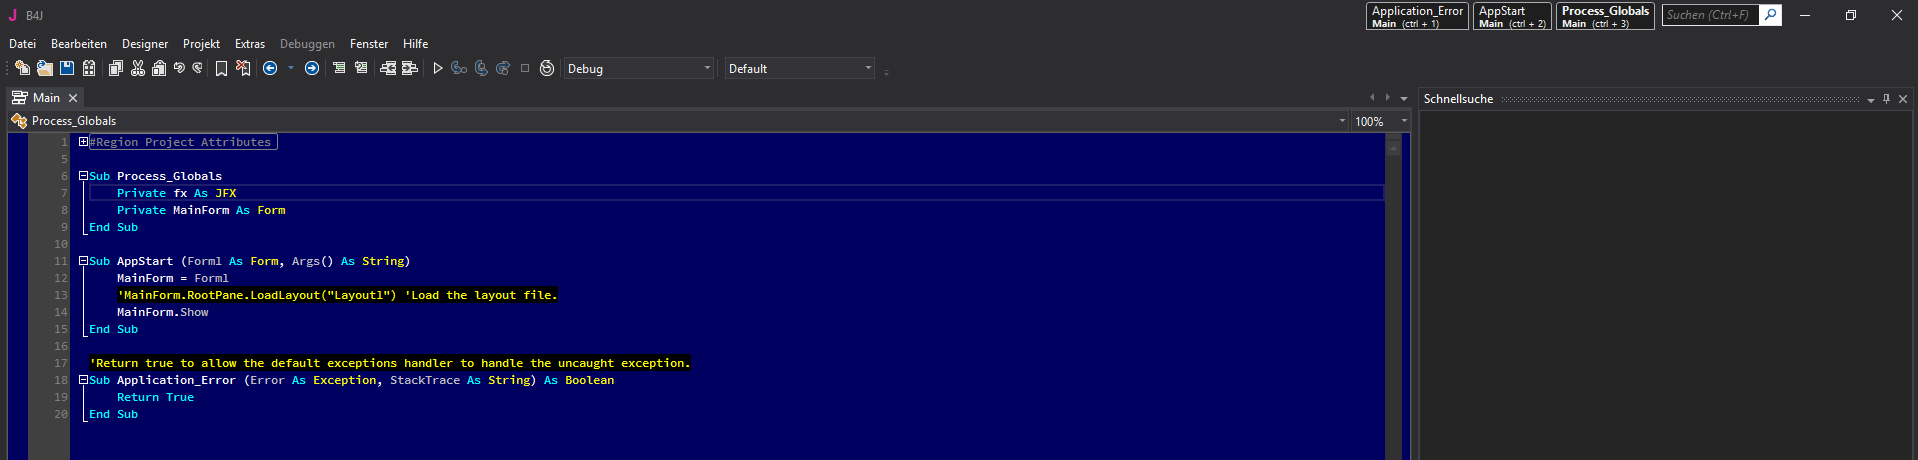Screen dimensions: 1918x460
Task: Run the project with the play icon
Action: (437, 68)
